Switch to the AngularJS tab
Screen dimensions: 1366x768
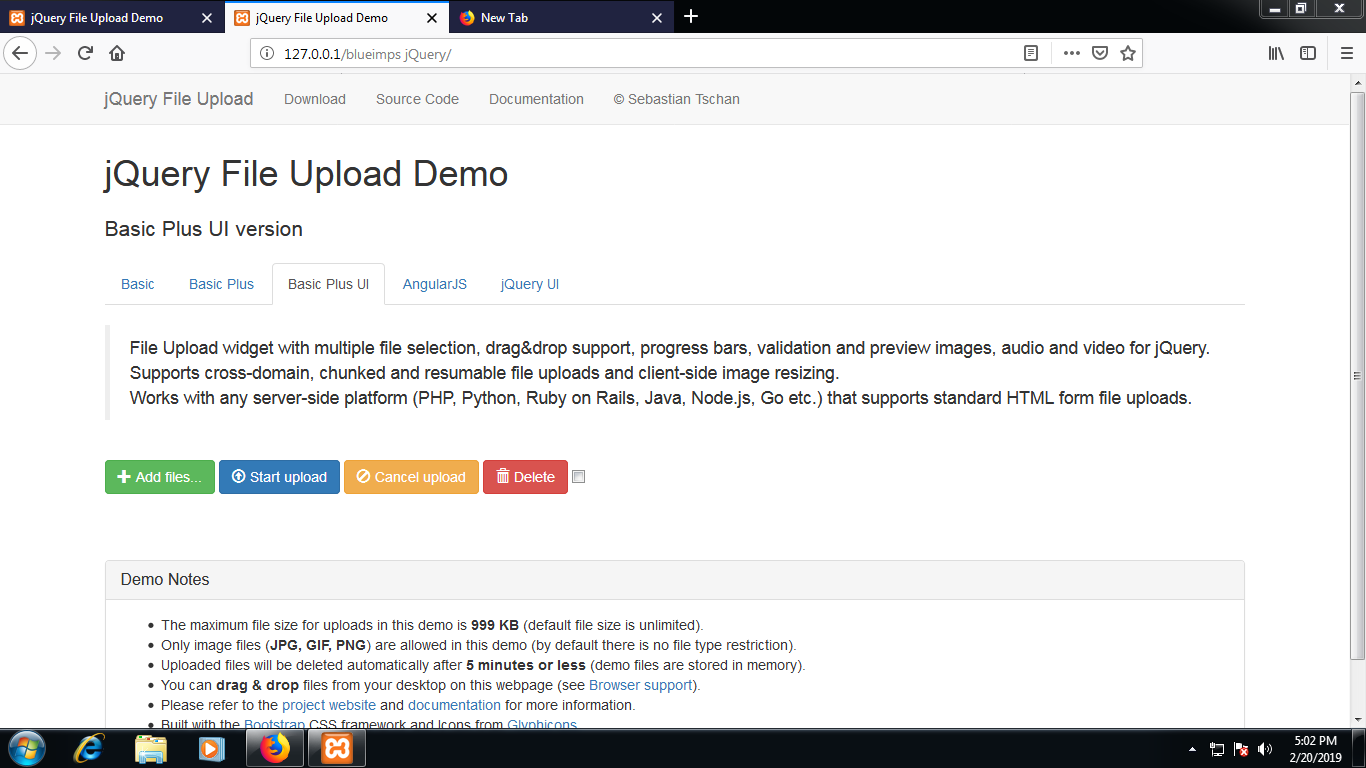click(x=435, y=284)
